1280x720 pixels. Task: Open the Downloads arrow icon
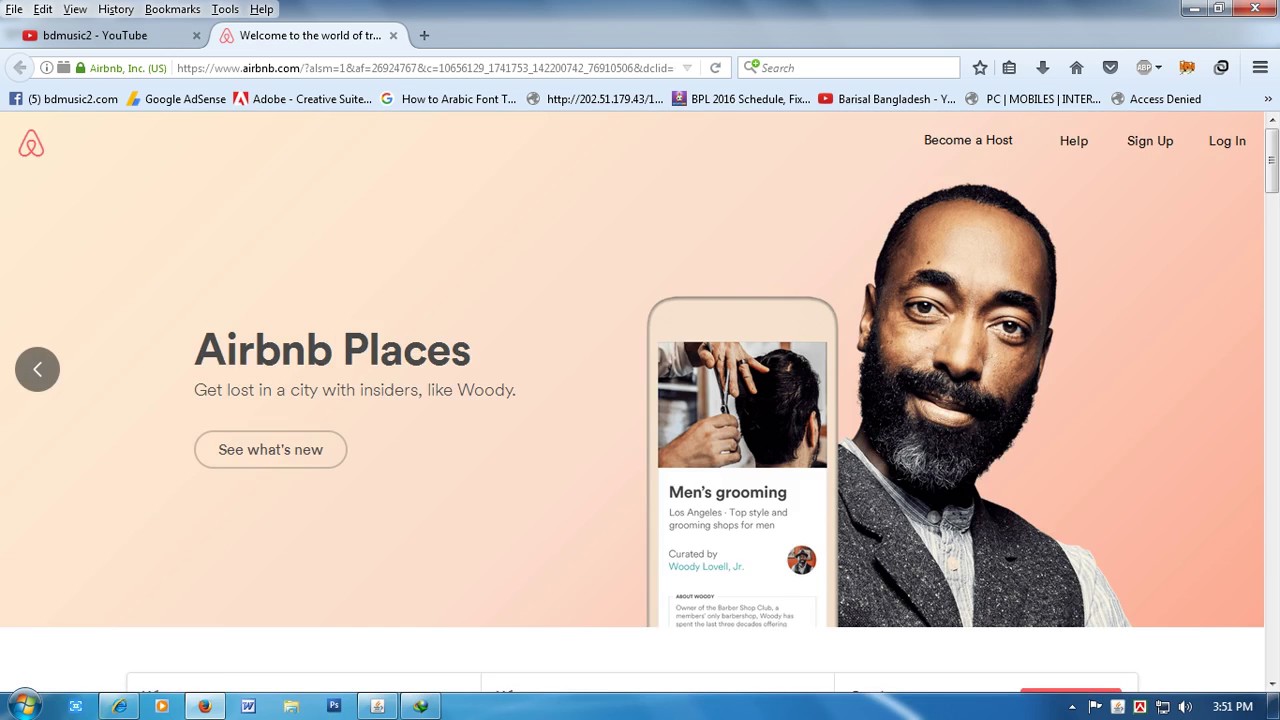(x=1042, y=68)
